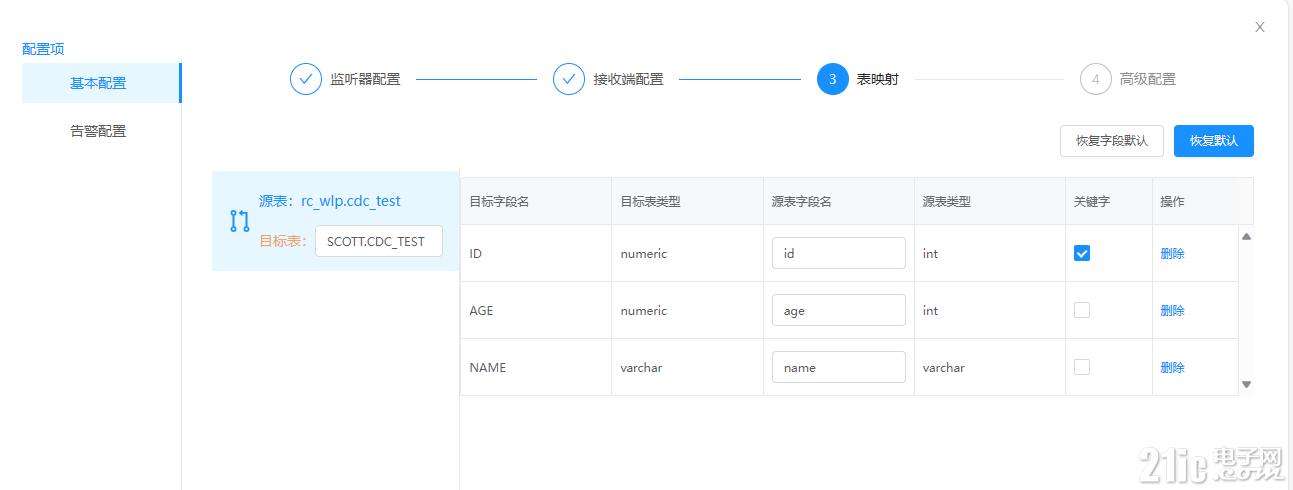Select the 表映射 step label
This screenshot has width=1293, height=490.
(x=878, y=79)
